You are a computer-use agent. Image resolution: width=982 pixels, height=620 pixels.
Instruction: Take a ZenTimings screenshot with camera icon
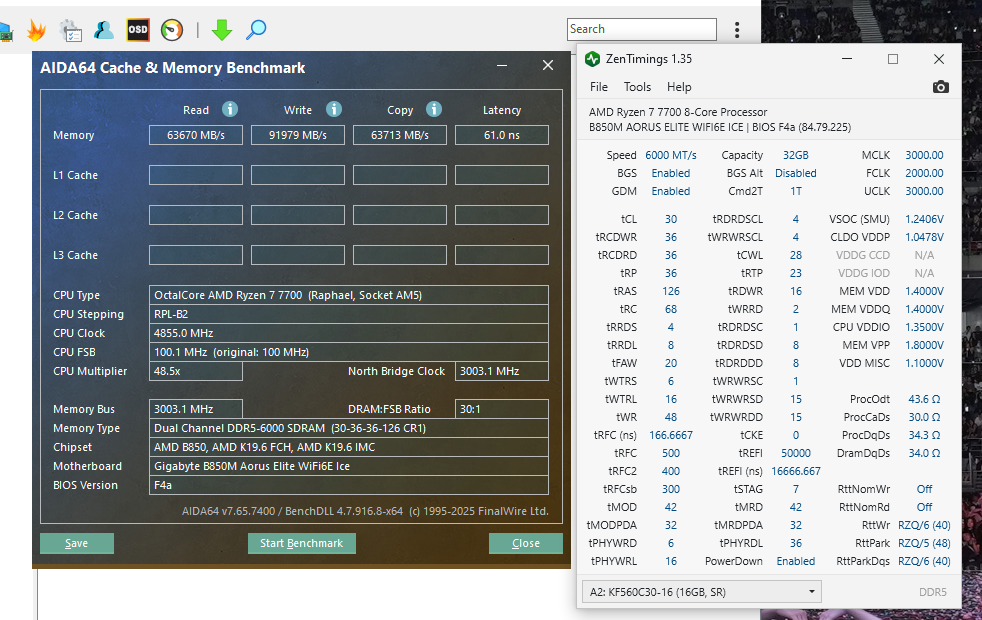pyautogui.click(x=940, y=87)
